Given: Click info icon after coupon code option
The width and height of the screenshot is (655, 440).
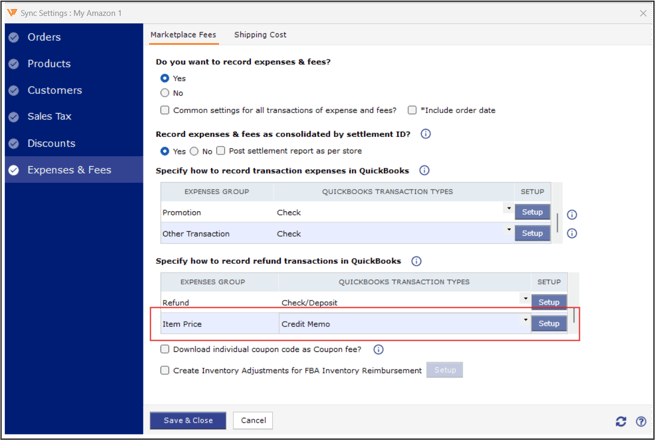Looking at the screenshot, I should pyautogui.click(x=379, y=349).
